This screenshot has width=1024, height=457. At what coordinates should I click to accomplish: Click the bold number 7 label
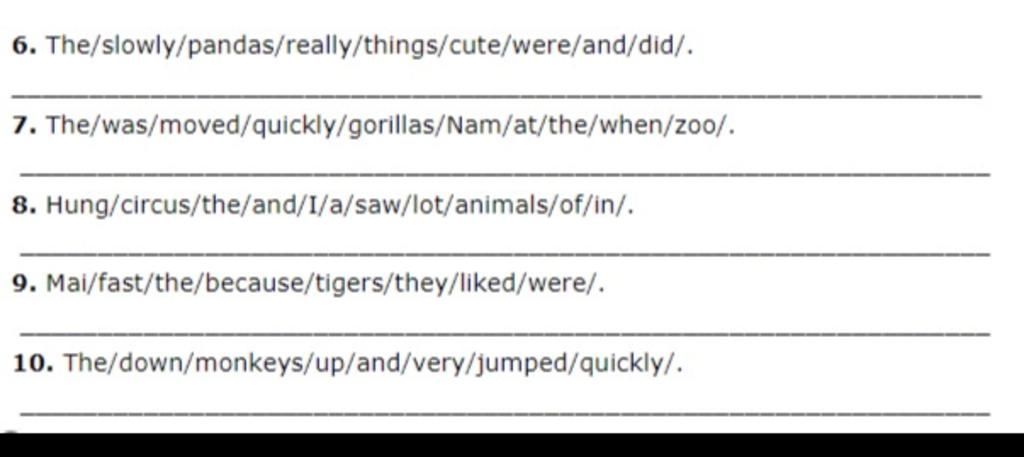(24, 125)
